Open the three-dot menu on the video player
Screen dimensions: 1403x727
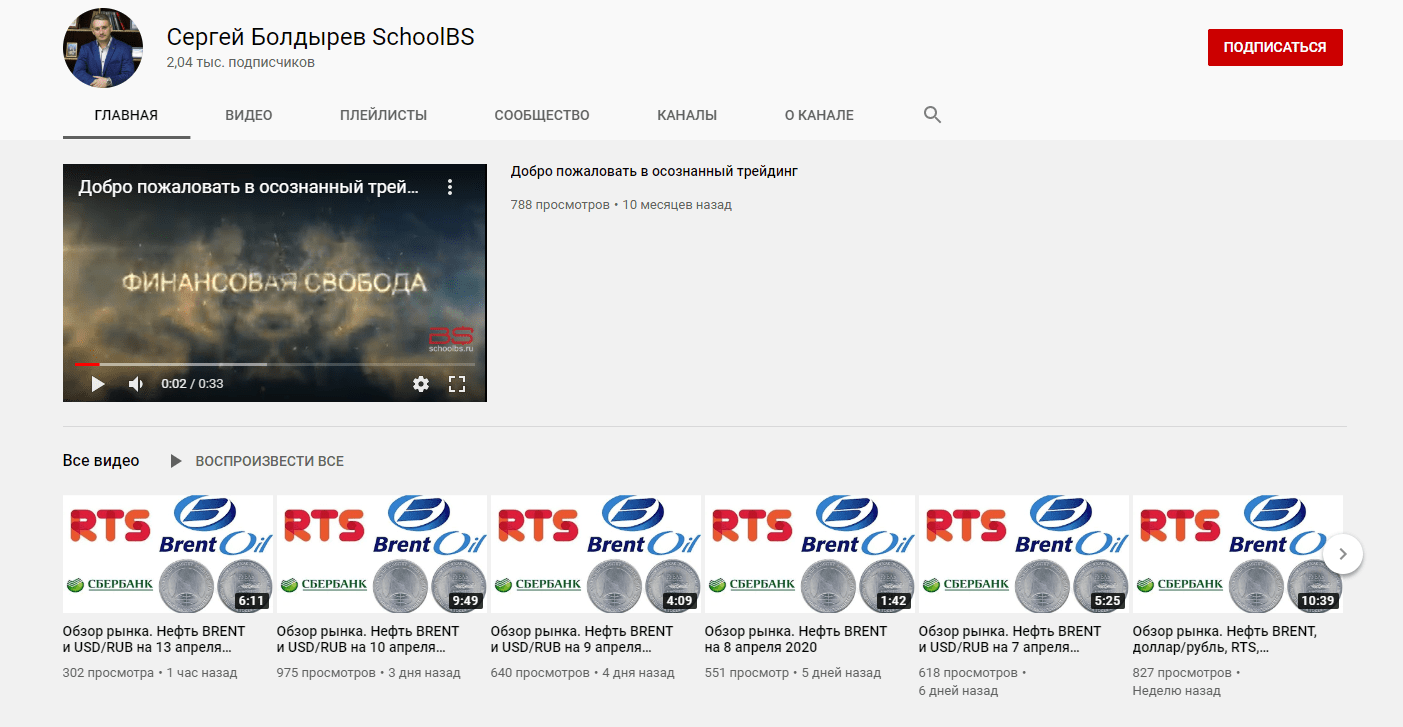450,187
